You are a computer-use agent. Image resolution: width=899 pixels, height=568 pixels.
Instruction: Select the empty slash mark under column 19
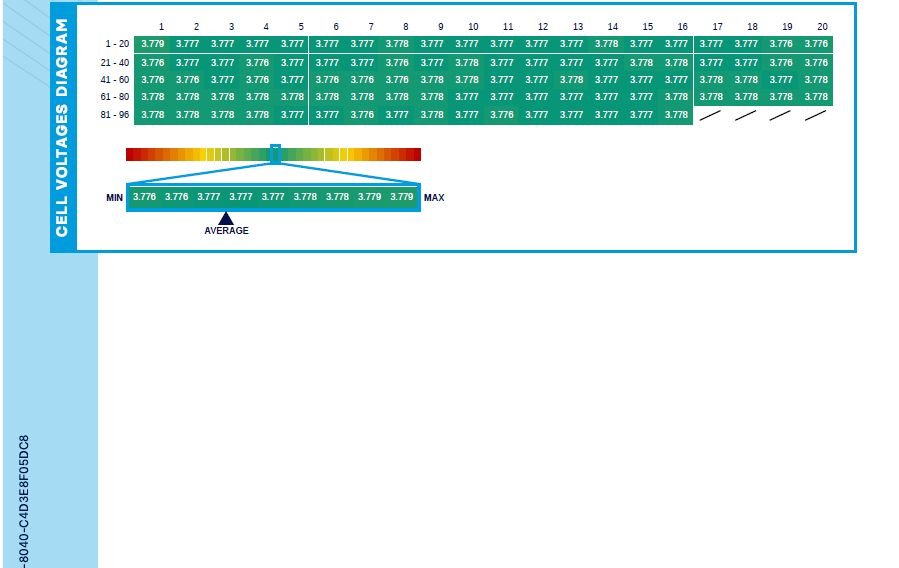781,115
